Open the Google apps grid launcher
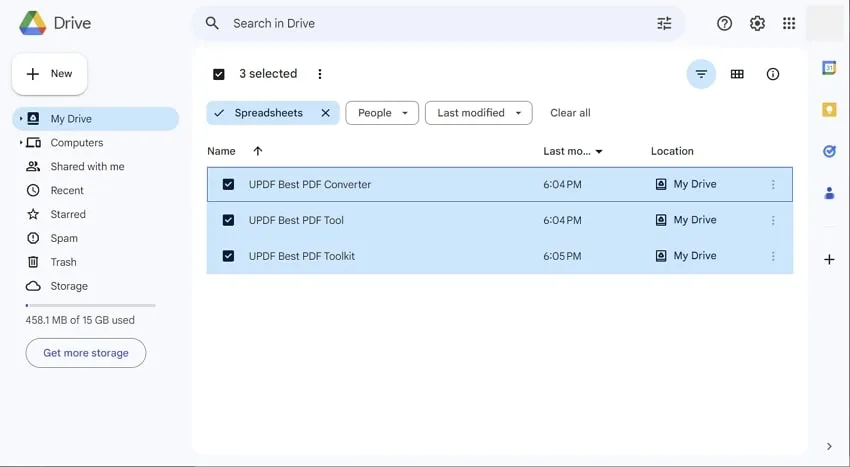 789,23
